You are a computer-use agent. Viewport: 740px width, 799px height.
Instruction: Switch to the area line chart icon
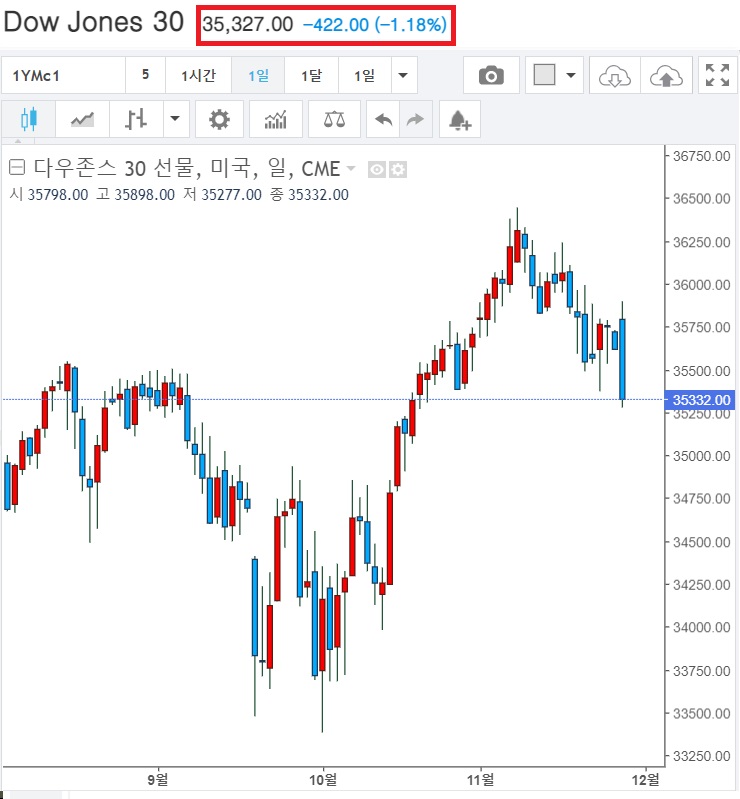point(82,119)
